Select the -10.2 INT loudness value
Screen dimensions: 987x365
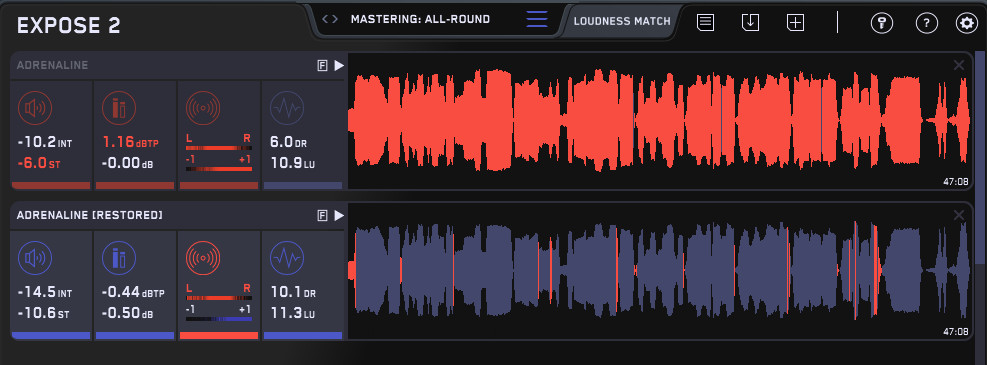coord(45,143)
